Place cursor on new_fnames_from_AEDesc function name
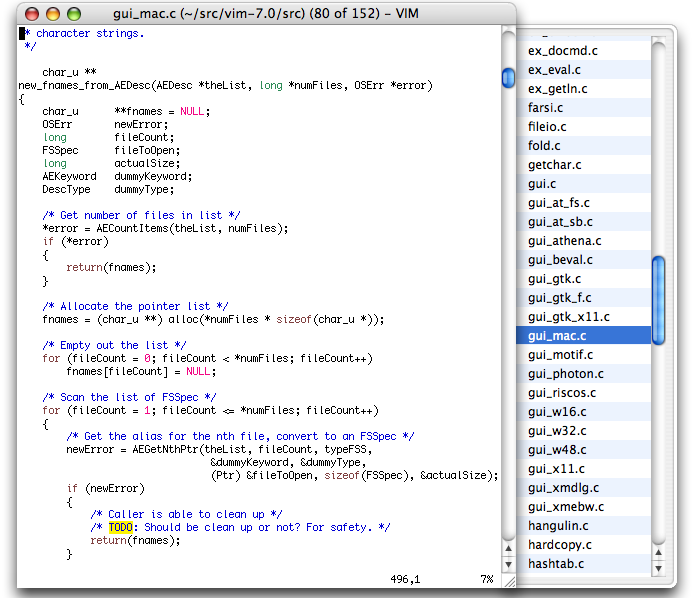 [86, 86]
